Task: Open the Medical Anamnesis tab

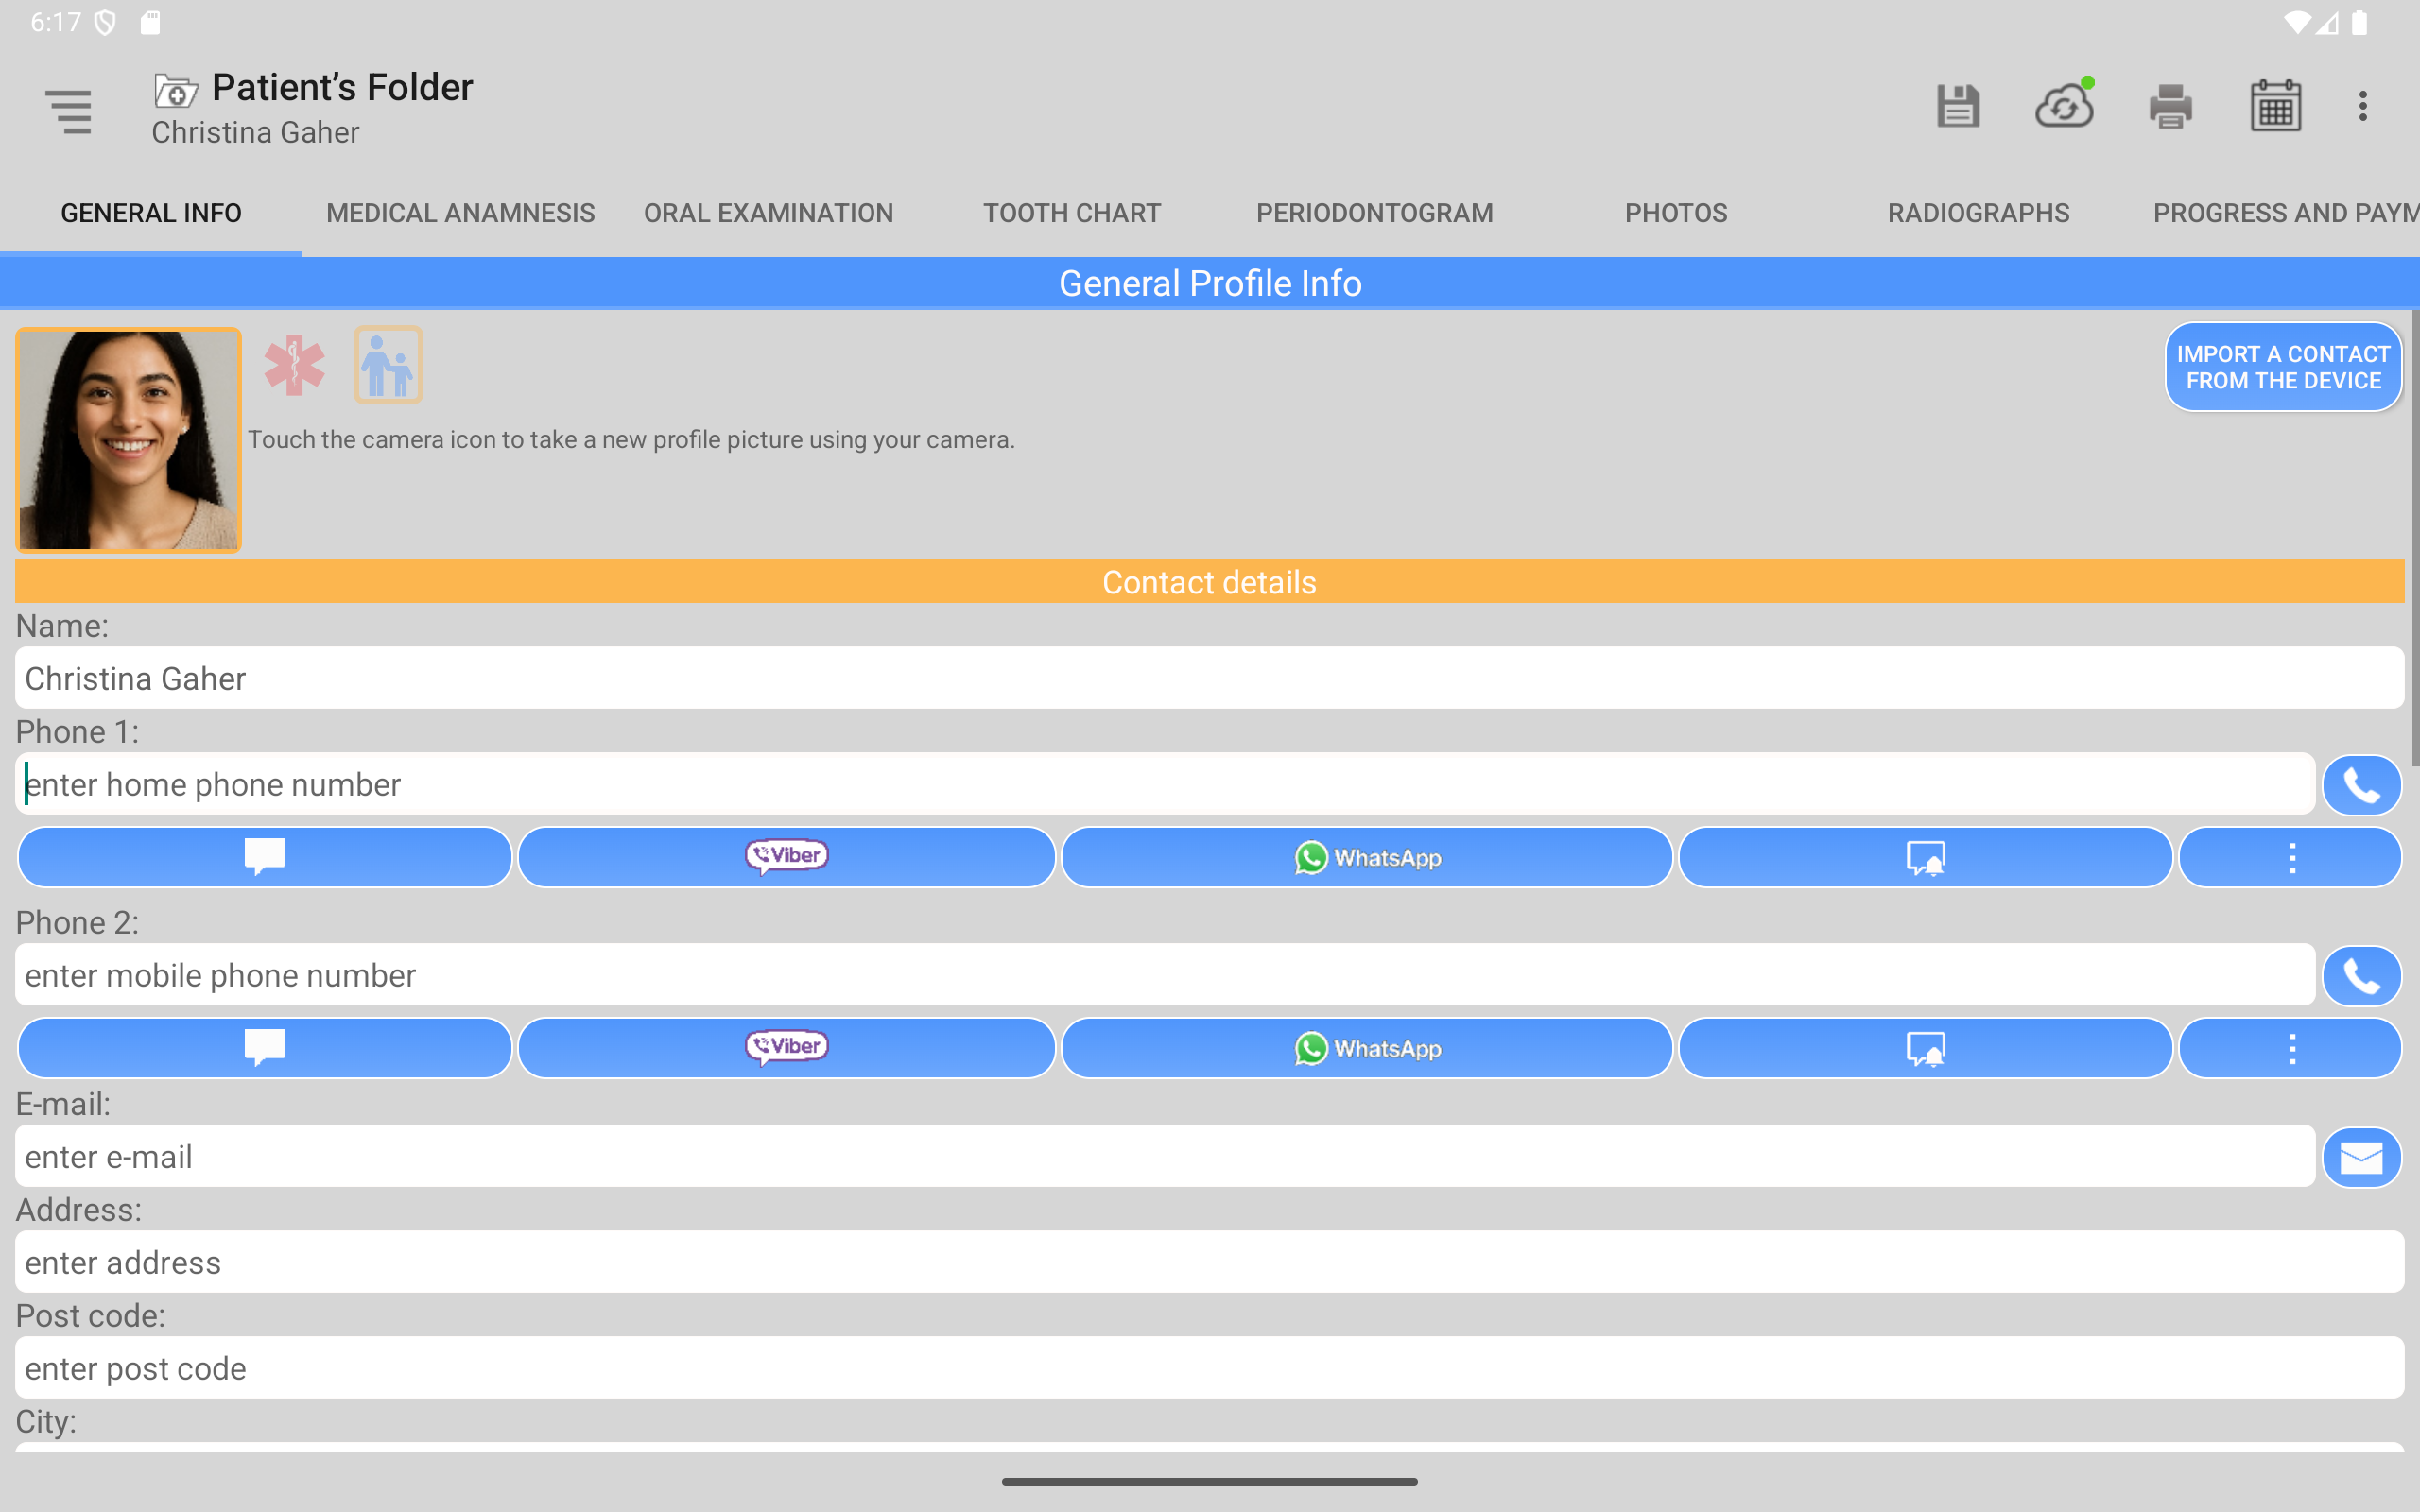Action: point(460,213)
